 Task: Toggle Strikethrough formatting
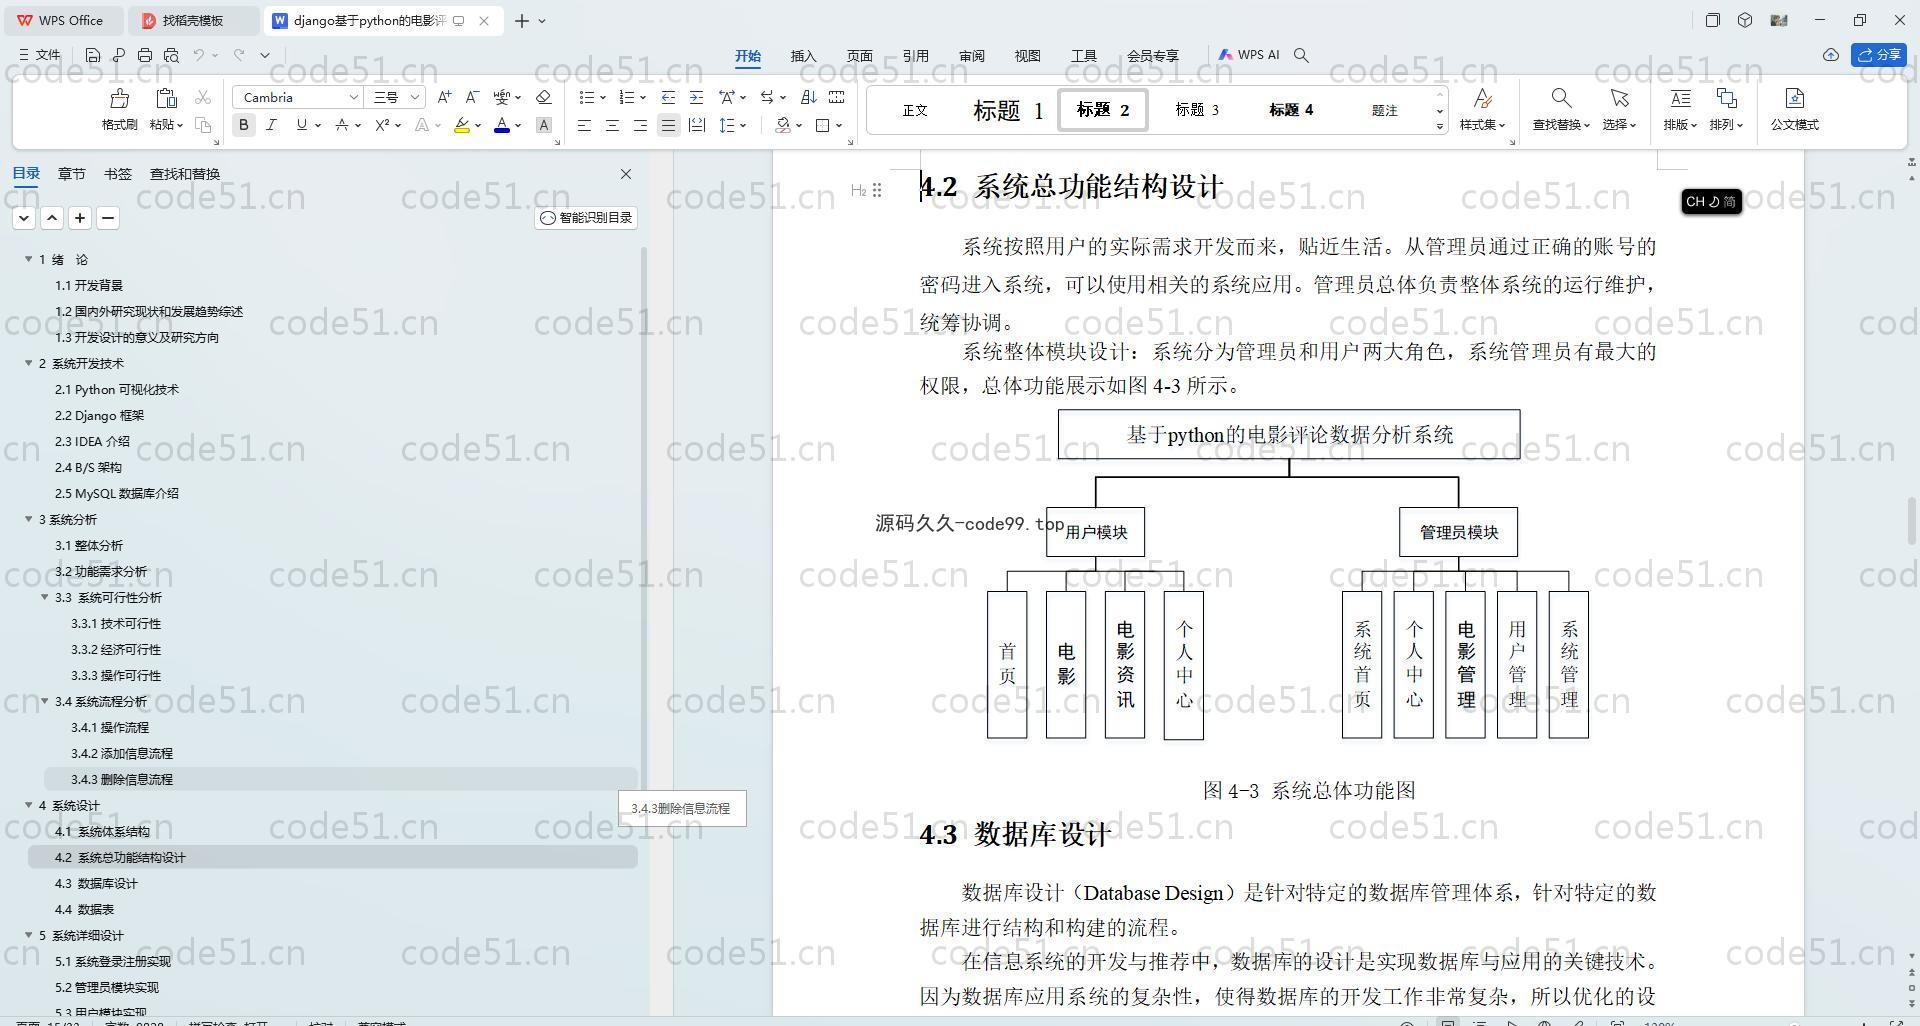click(x=342, y=125)
